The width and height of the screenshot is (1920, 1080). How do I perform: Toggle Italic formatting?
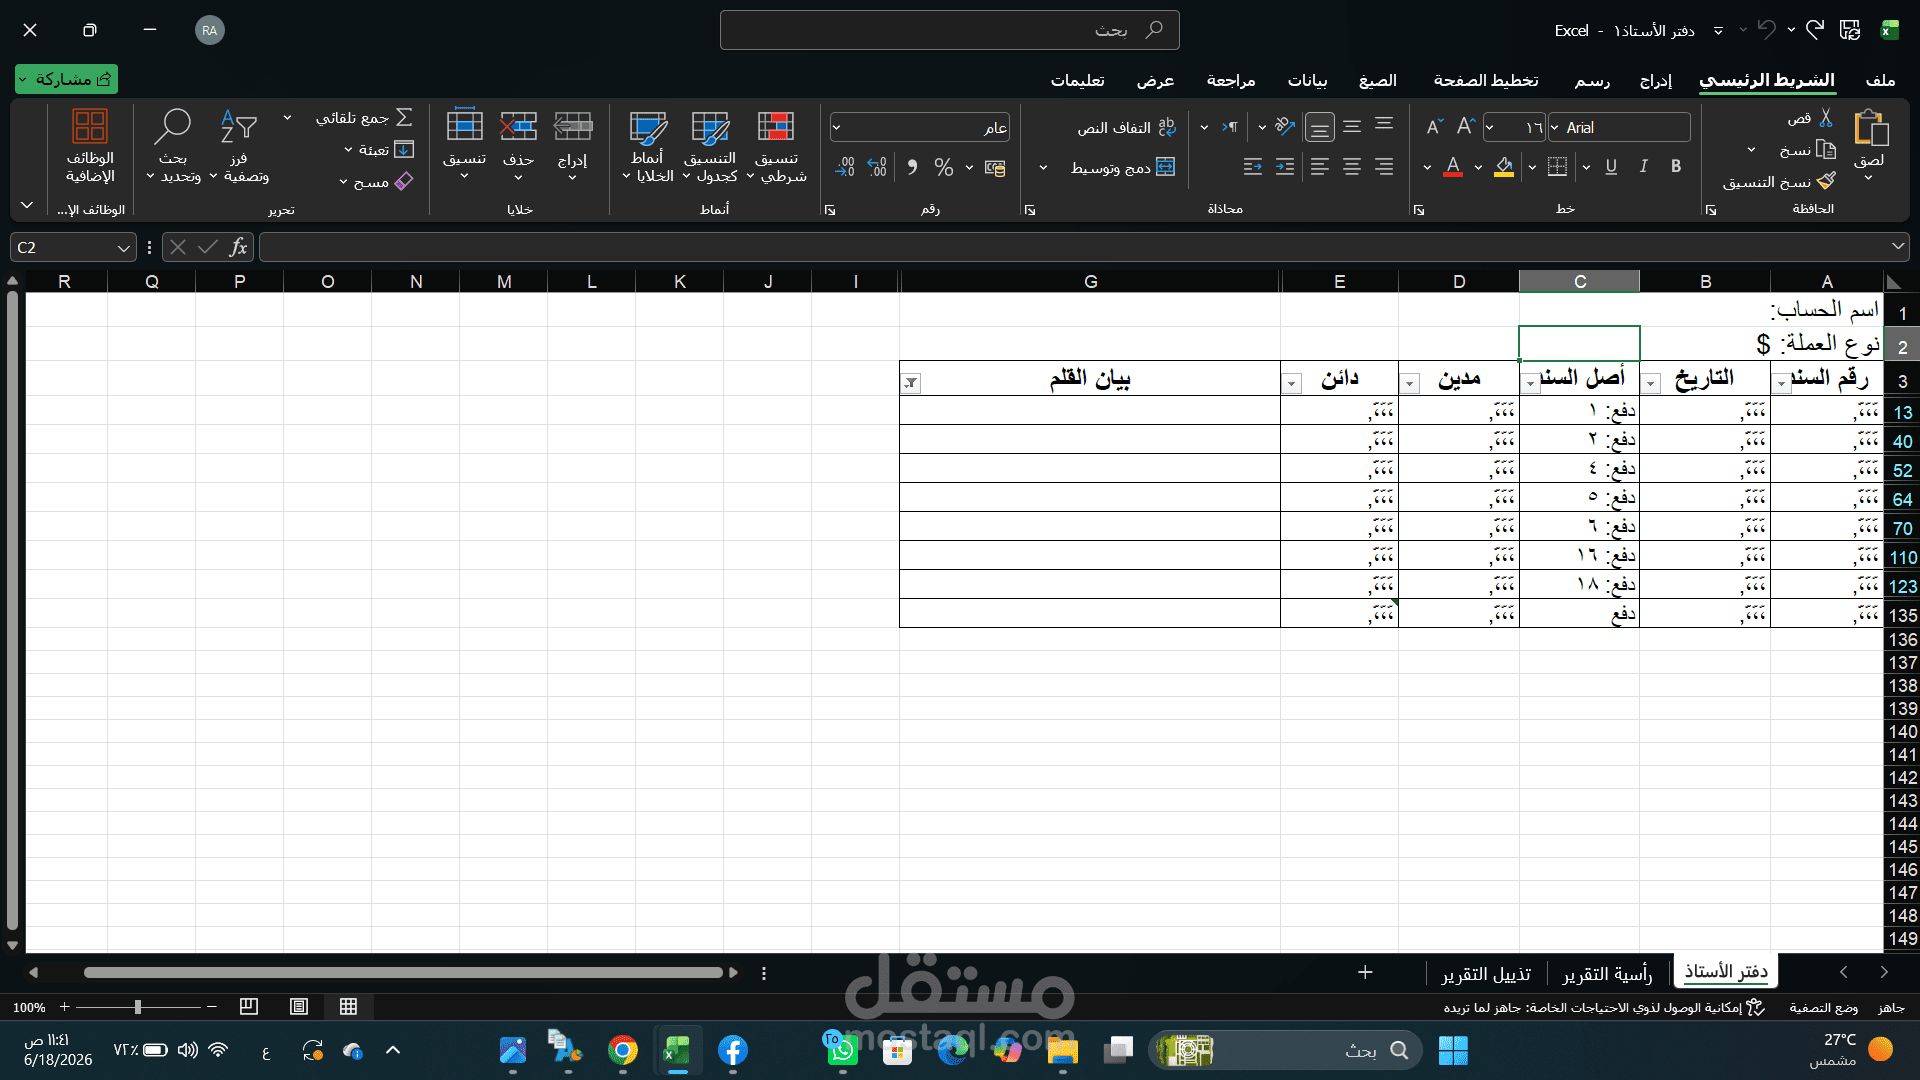[1643, 167]
